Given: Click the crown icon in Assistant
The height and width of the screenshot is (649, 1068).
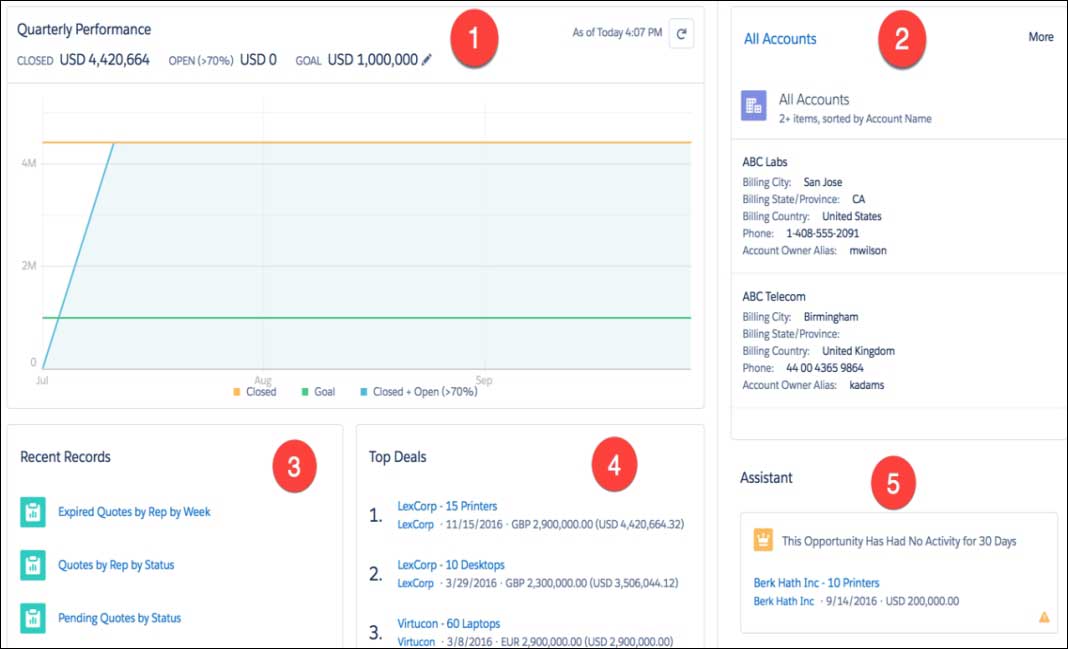Looking at the screenshot, I should [762, 541].
